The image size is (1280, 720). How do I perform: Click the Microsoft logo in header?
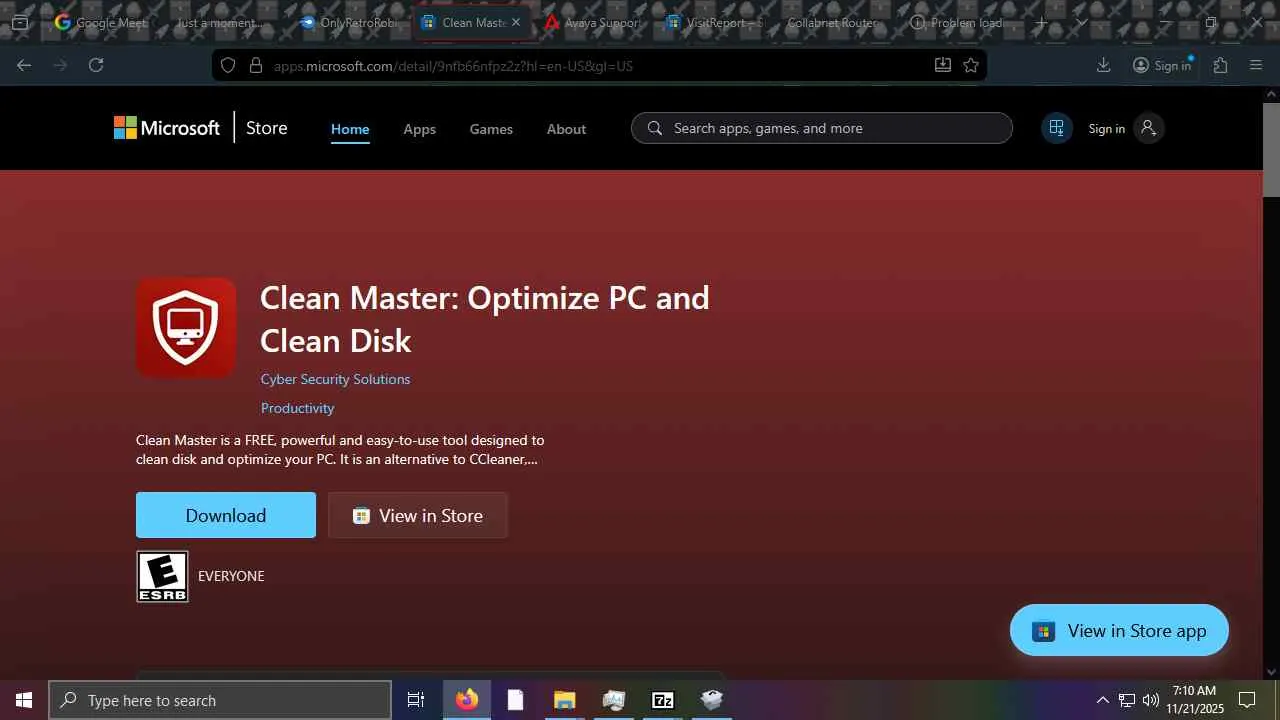tap(166, 128)
